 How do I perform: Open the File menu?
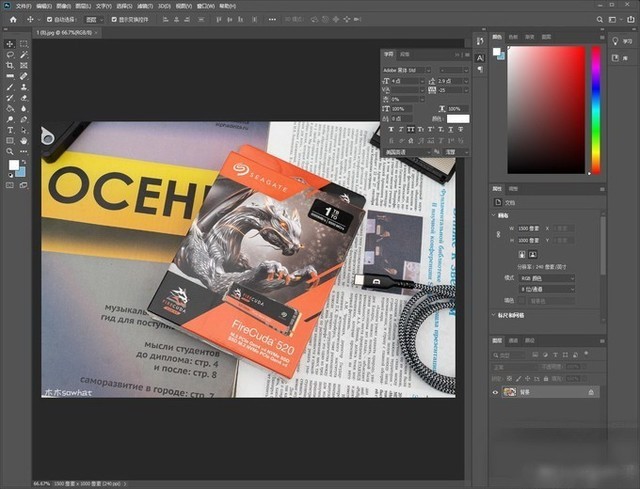23,6
